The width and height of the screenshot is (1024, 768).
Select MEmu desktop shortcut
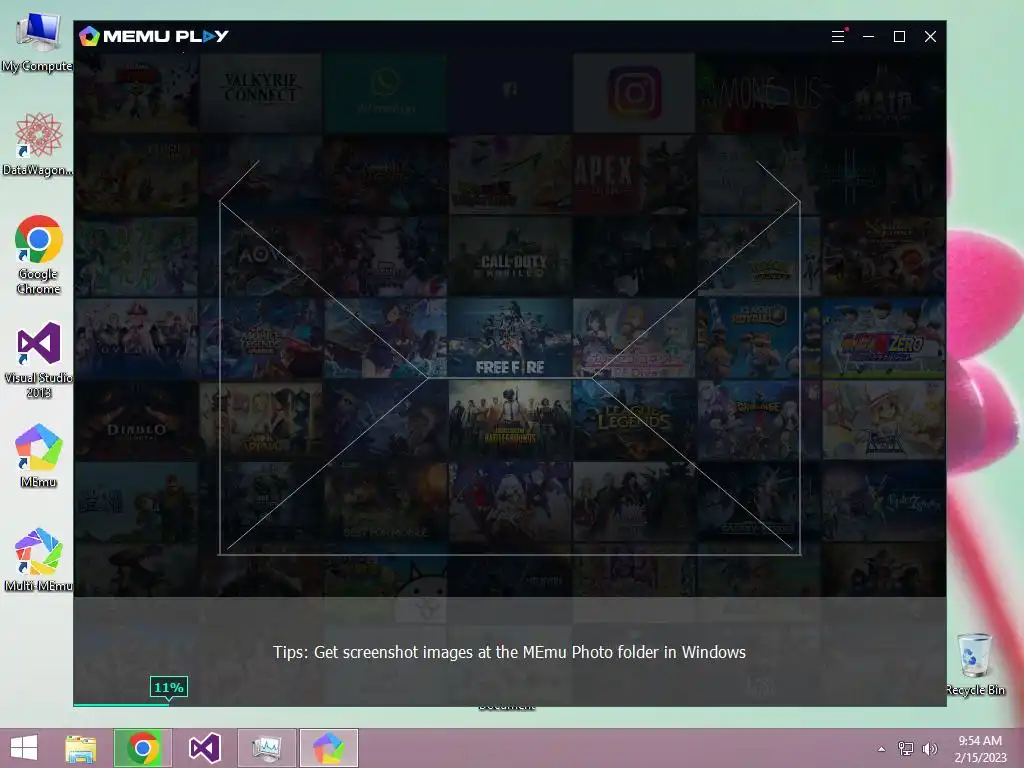coord(39,456)
